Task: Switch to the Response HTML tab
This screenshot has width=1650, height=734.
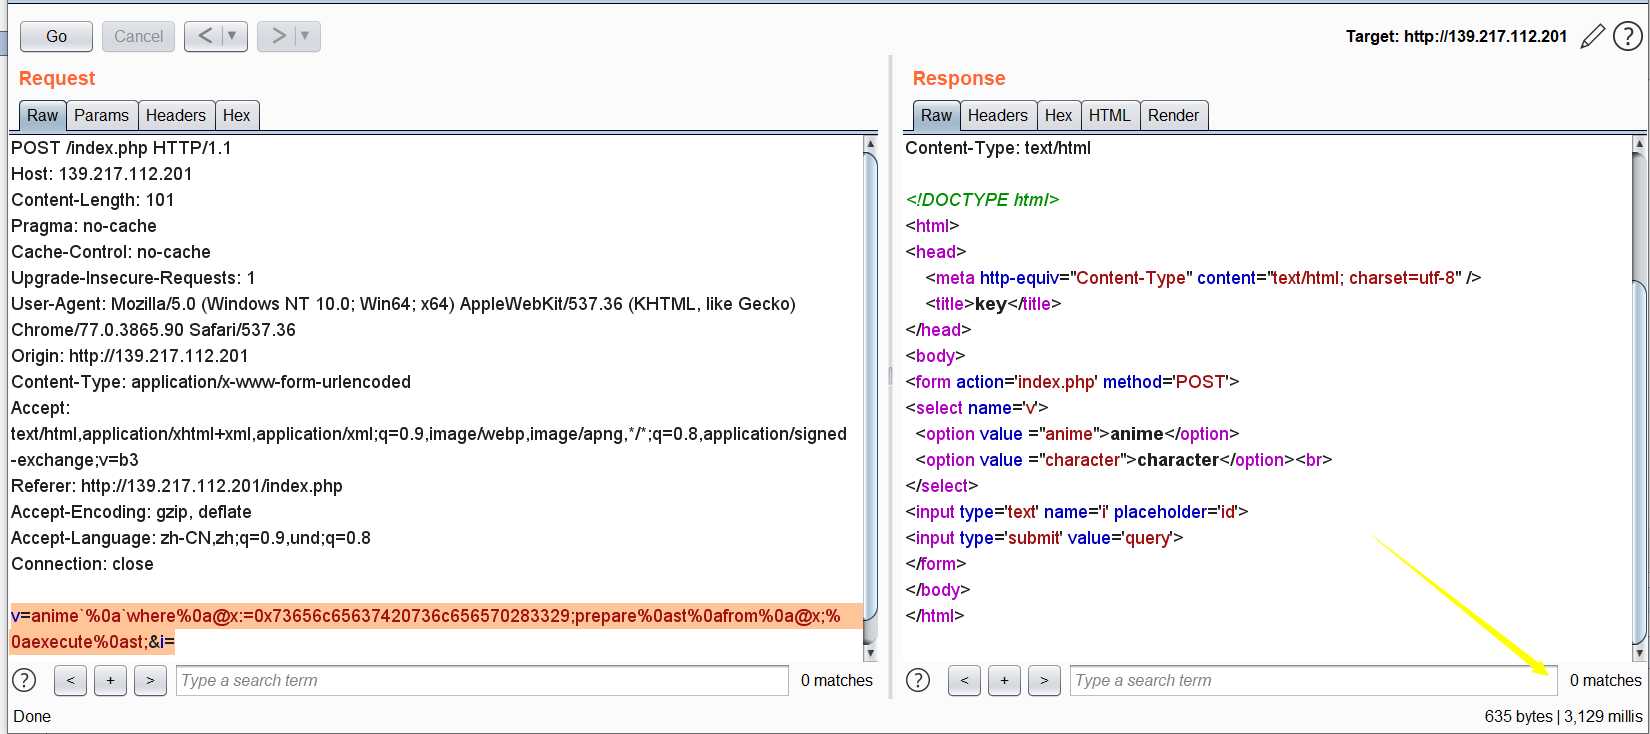Action: (1109, 116)
